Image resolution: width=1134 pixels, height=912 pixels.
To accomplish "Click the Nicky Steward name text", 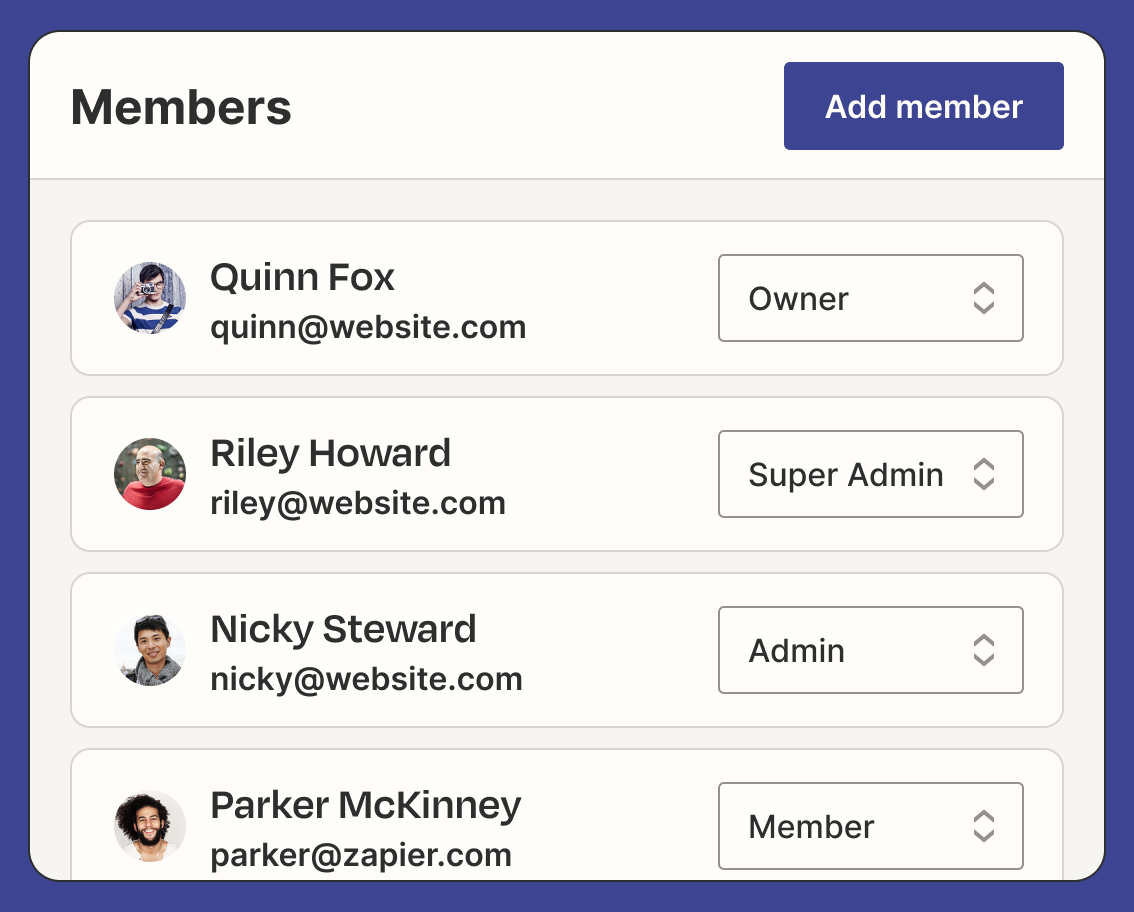I will tap(343, 629).
